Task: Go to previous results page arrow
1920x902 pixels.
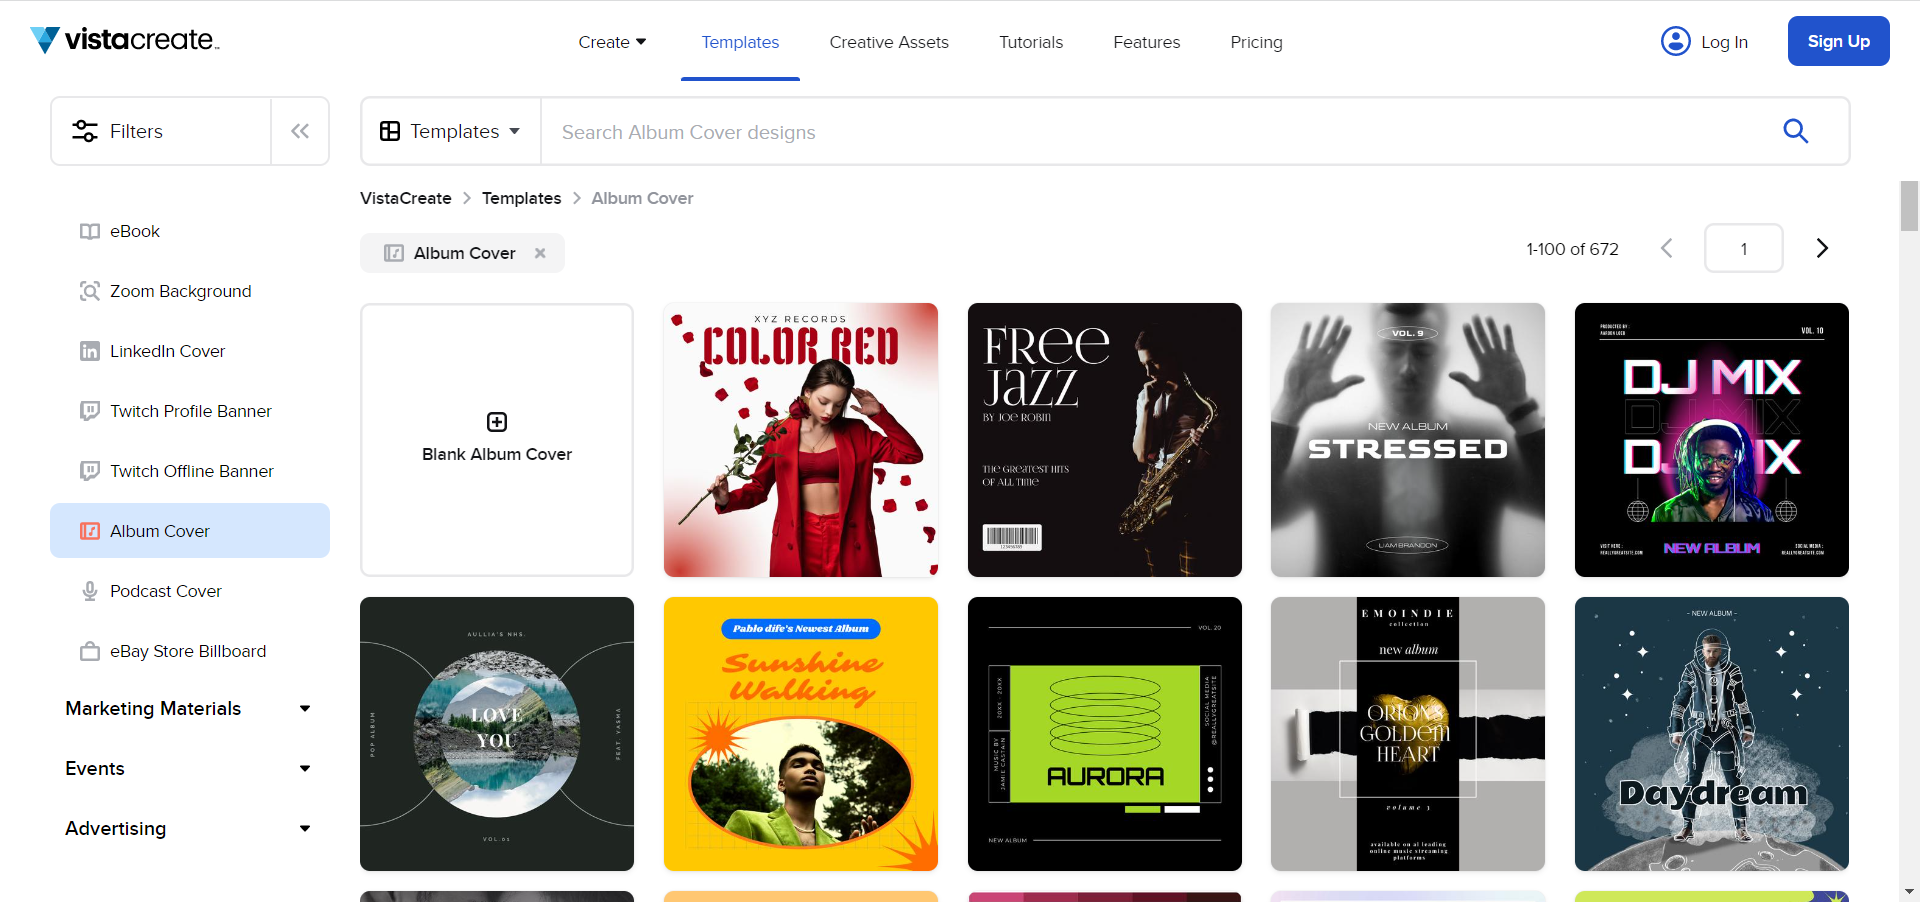Action: pyautogui.click(x=1667, y=248)
